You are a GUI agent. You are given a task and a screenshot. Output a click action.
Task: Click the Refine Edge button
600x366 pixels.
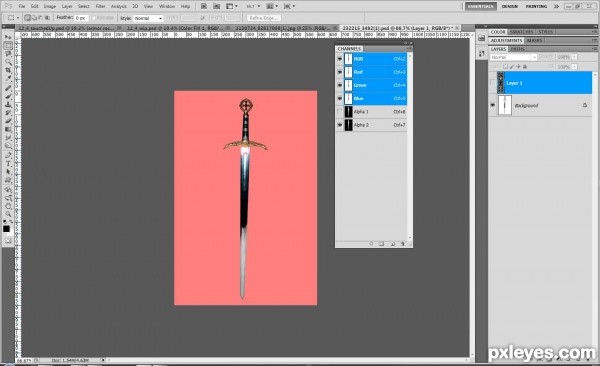tap(264, 18)
